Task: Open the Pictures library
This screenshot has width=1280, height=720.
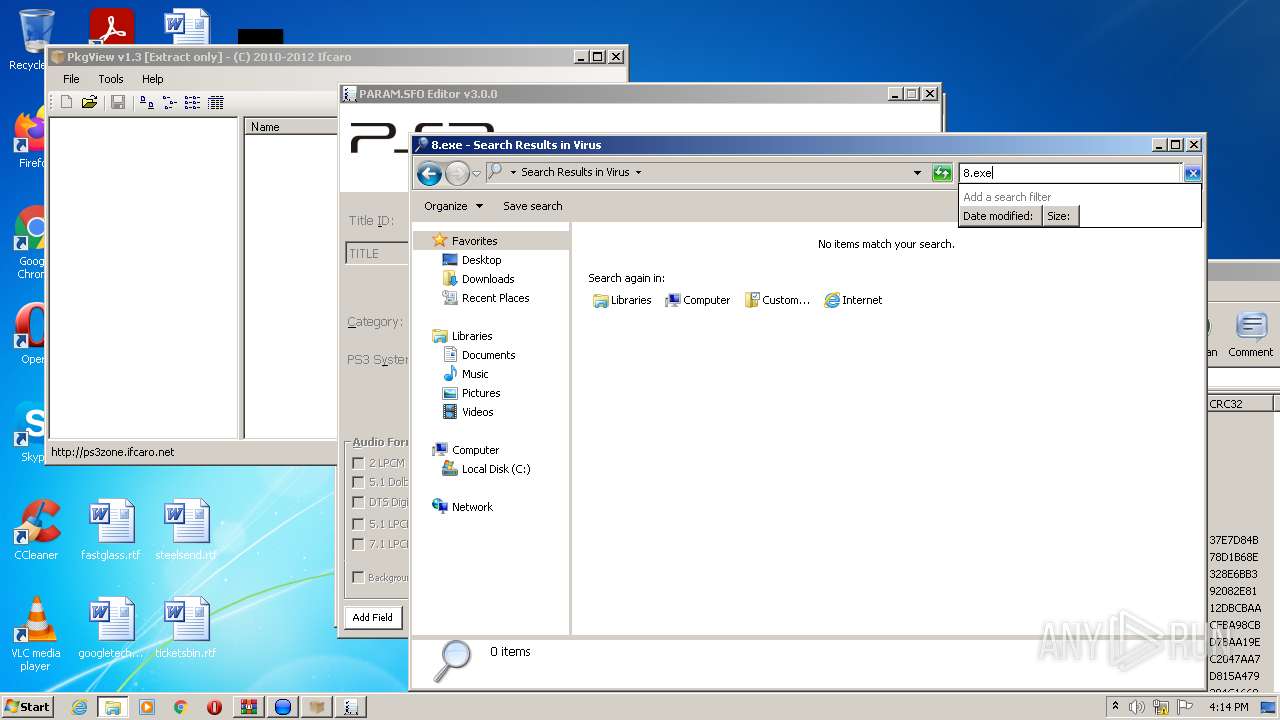Action: point(481,393)
